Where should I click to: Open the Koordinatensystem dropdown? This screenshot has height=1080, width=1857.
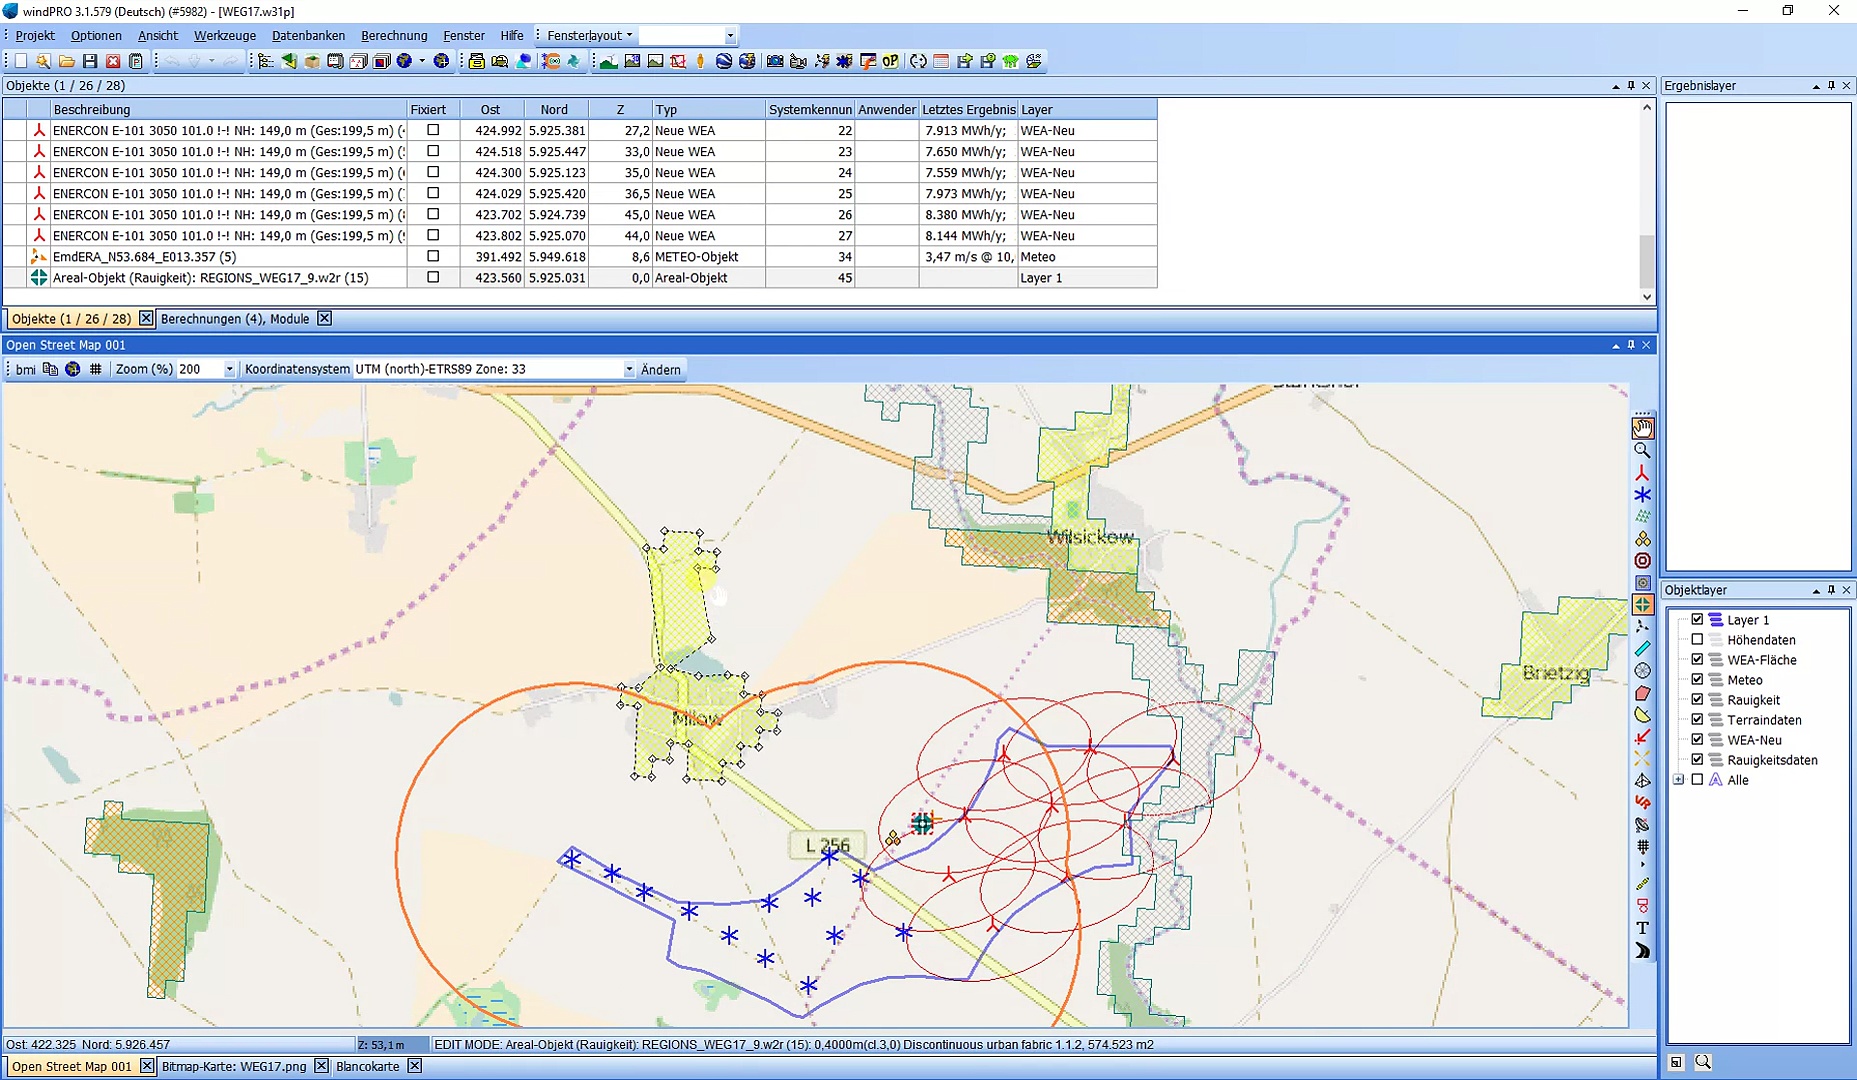[629, 369]
